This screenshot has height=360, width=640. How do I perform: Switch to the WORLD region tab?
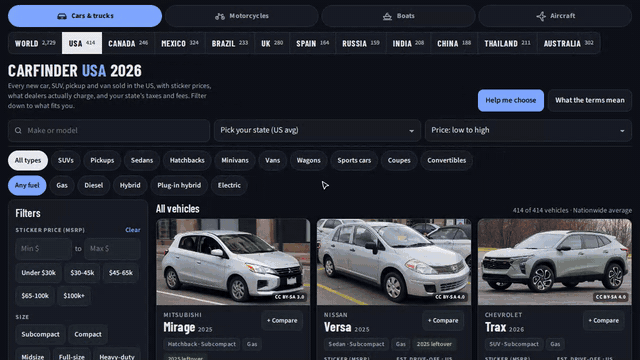35,43
